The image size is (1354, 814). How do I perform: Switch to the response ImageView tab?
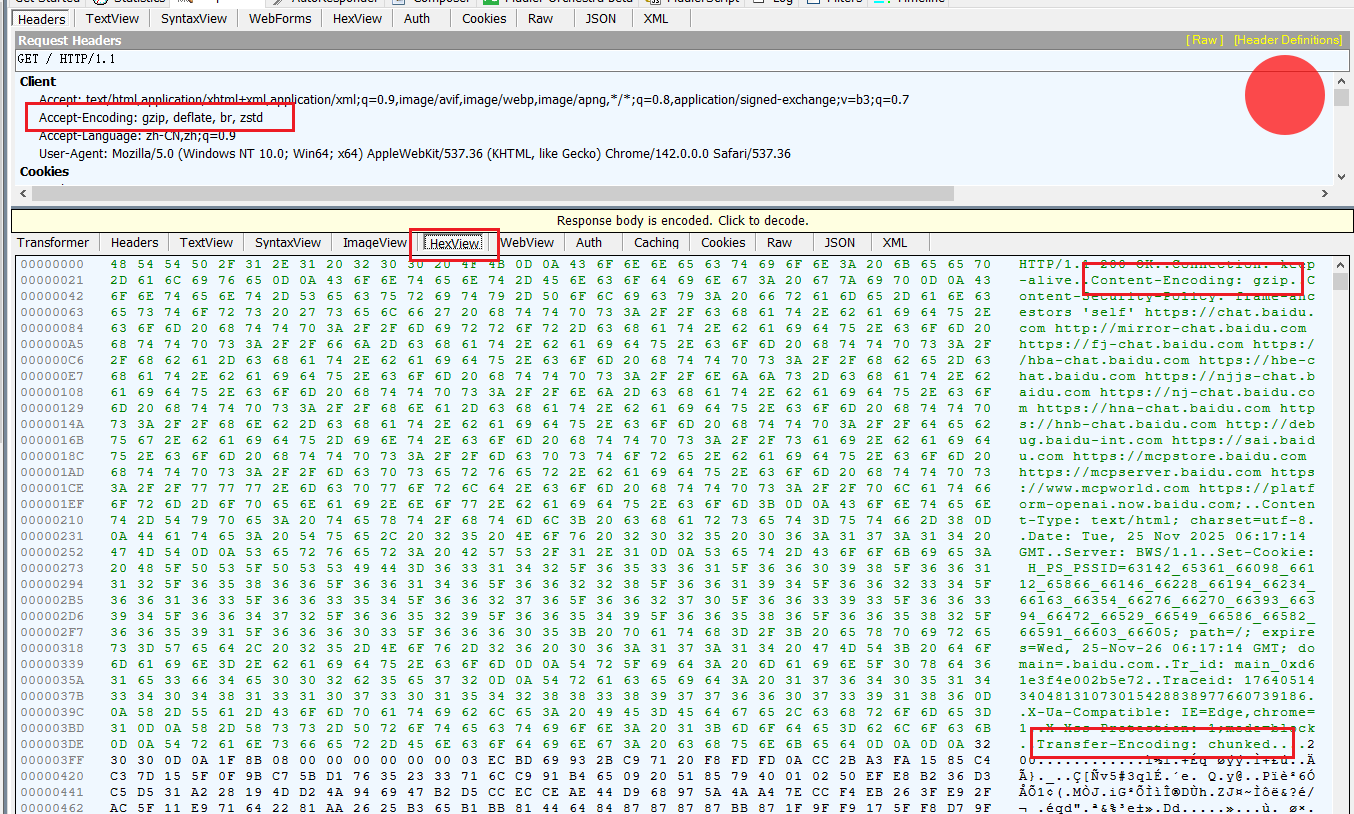pyautogui.click(x=375, y=242)
